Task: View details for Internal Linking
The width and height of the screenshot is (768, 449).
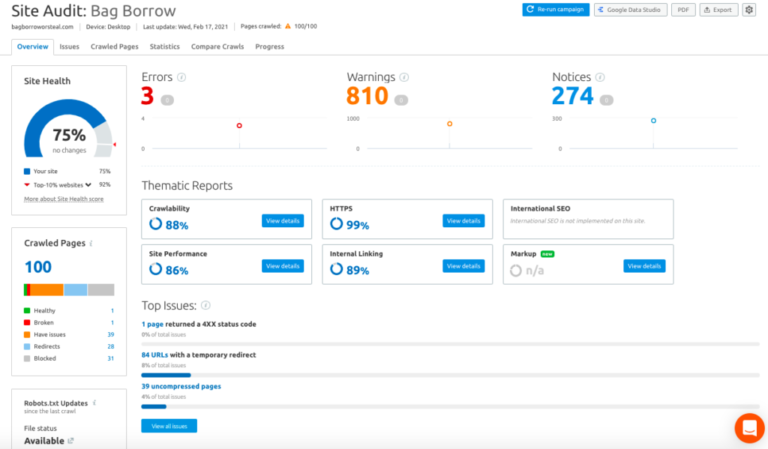Action: pyautogui.click(x=463, y=266)
